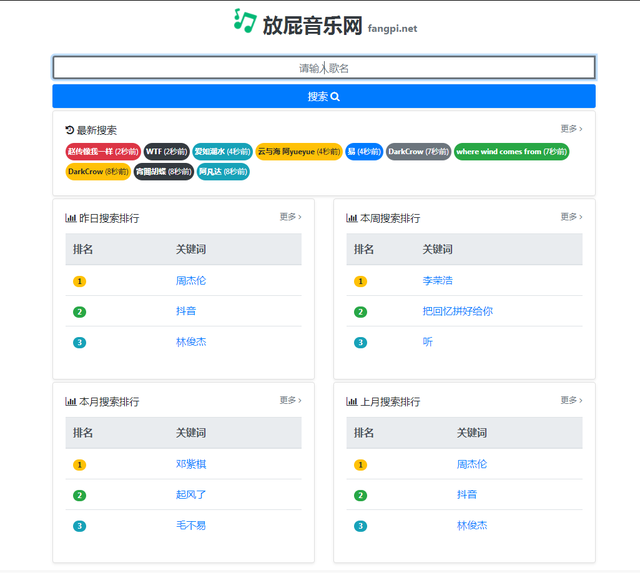Click the green music note site logo
This screenshot has width=640, height=573.
[x=245, y=21]
